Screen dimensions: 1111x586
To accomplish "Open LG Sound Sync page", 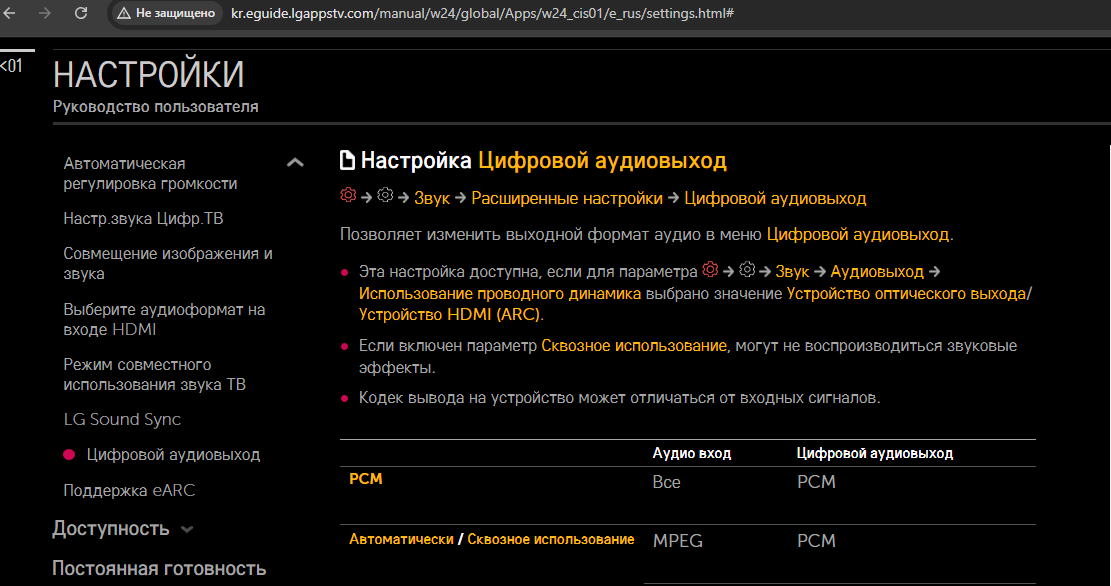I will point(122,419).
